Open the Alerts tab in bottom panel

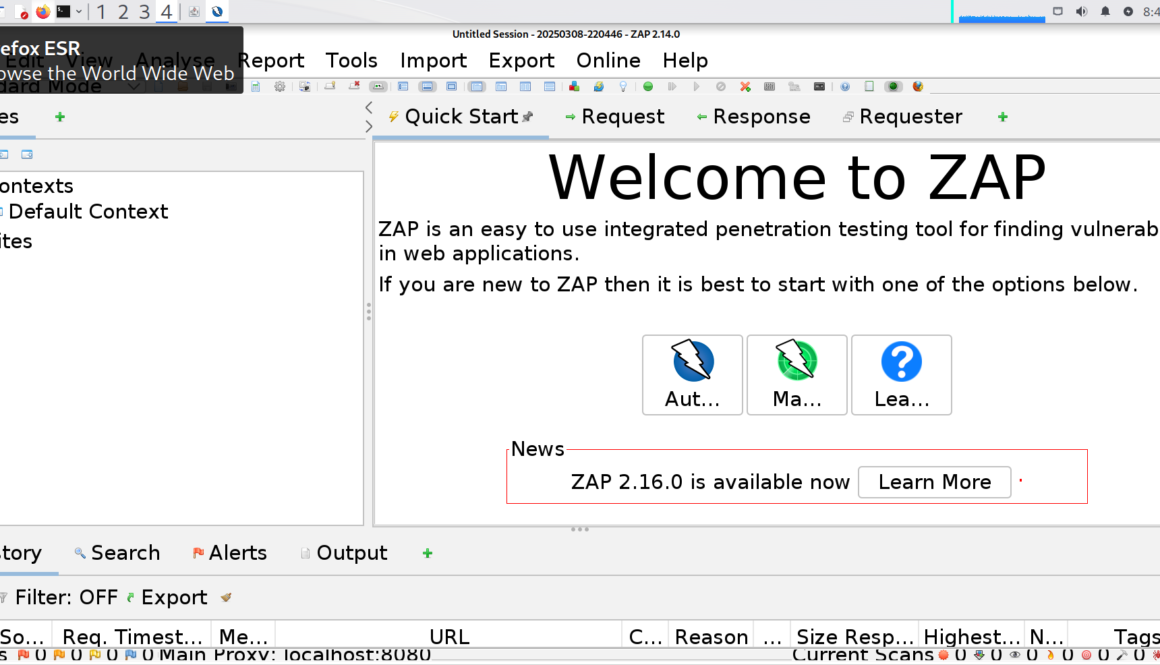(x=229, y=553)
